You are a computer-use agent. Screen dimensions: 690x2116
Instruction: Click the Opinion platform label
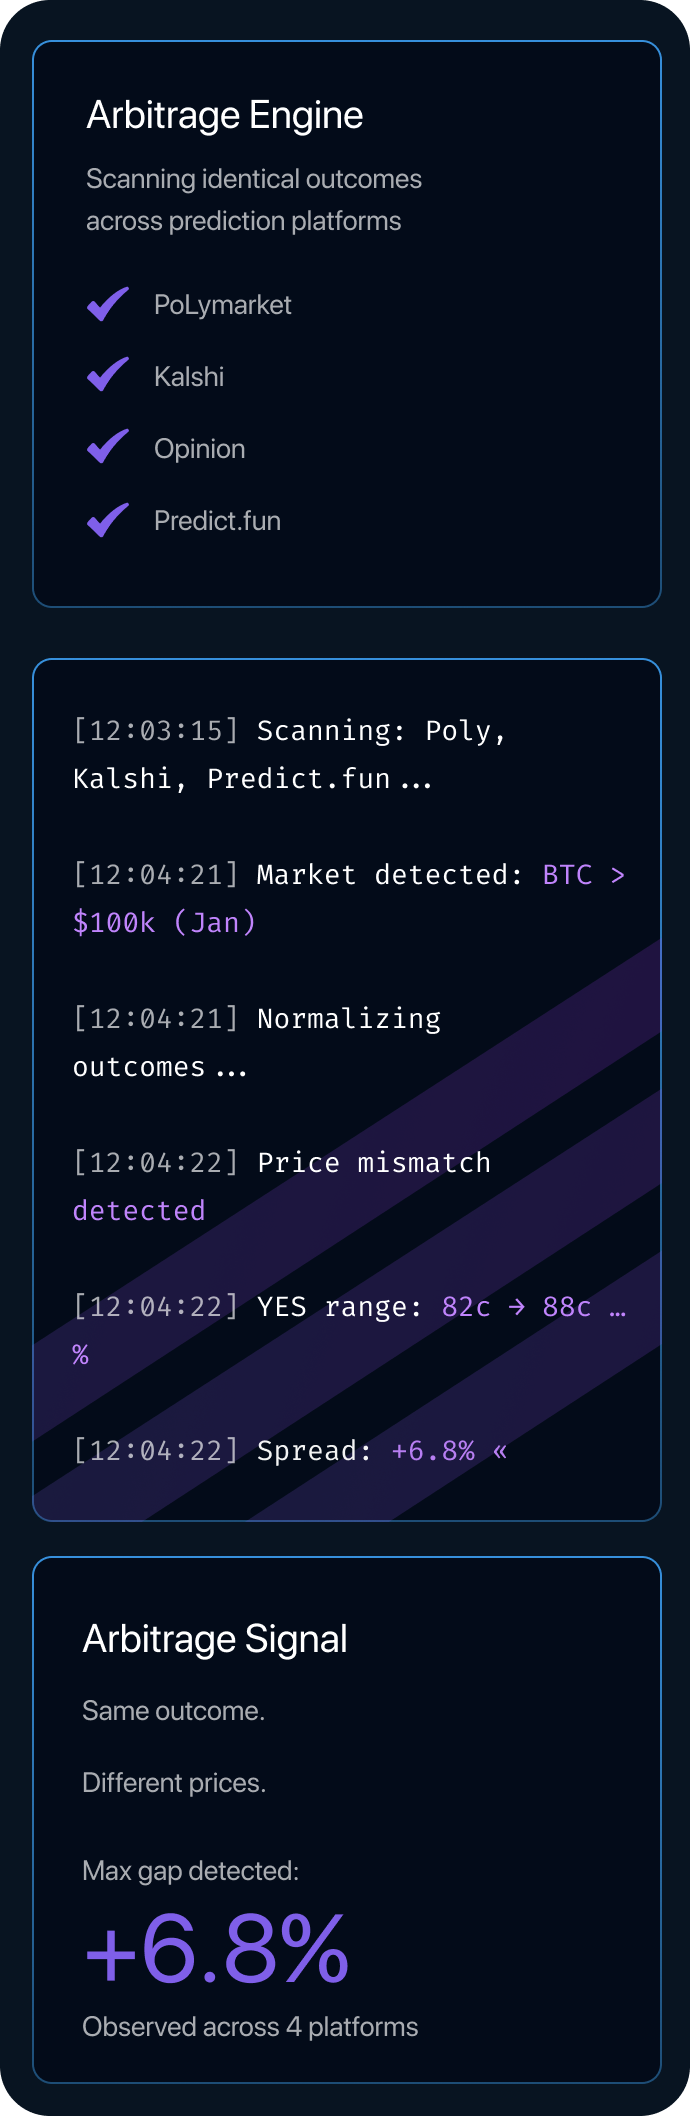point(199,449)
